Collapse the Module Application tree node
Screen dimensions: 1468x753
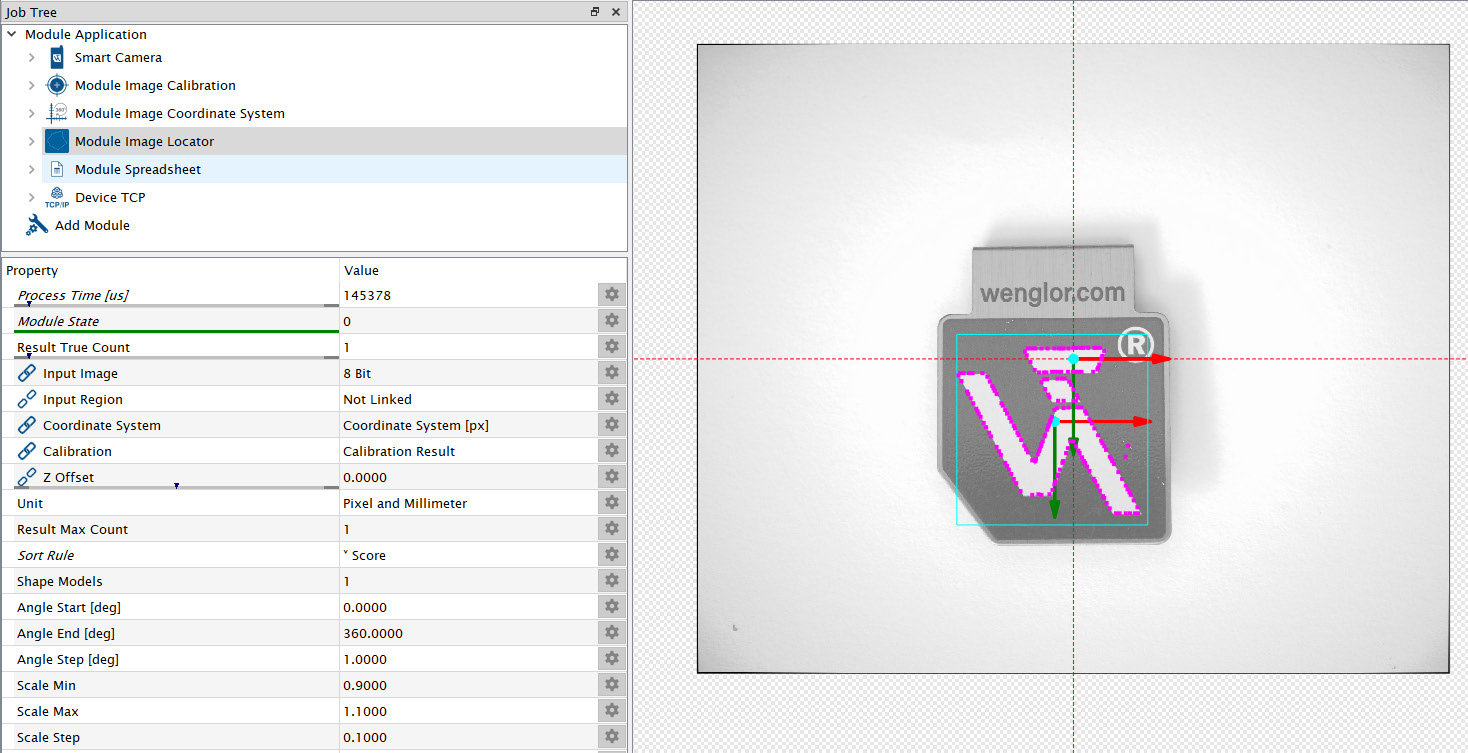(12, 34)
